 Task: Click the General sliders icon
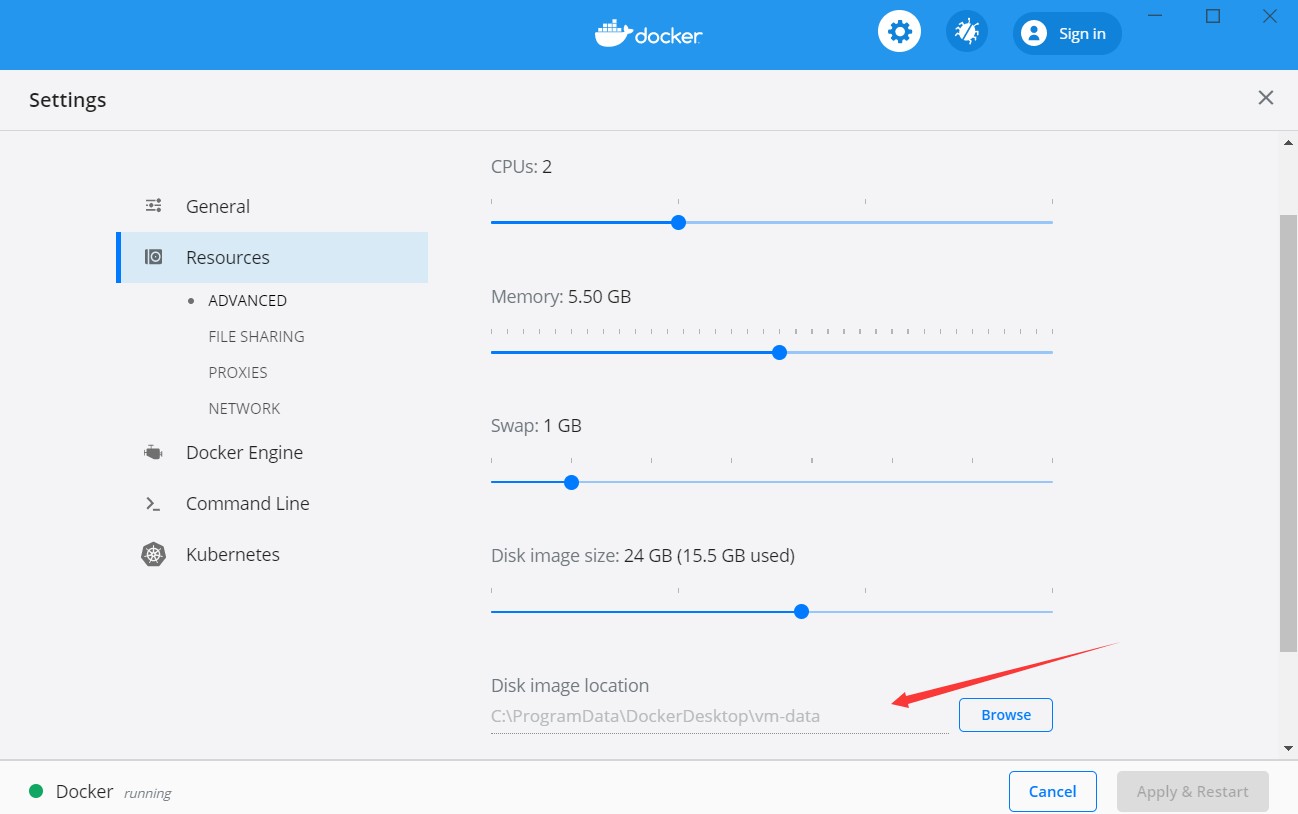tap(154, 206)
